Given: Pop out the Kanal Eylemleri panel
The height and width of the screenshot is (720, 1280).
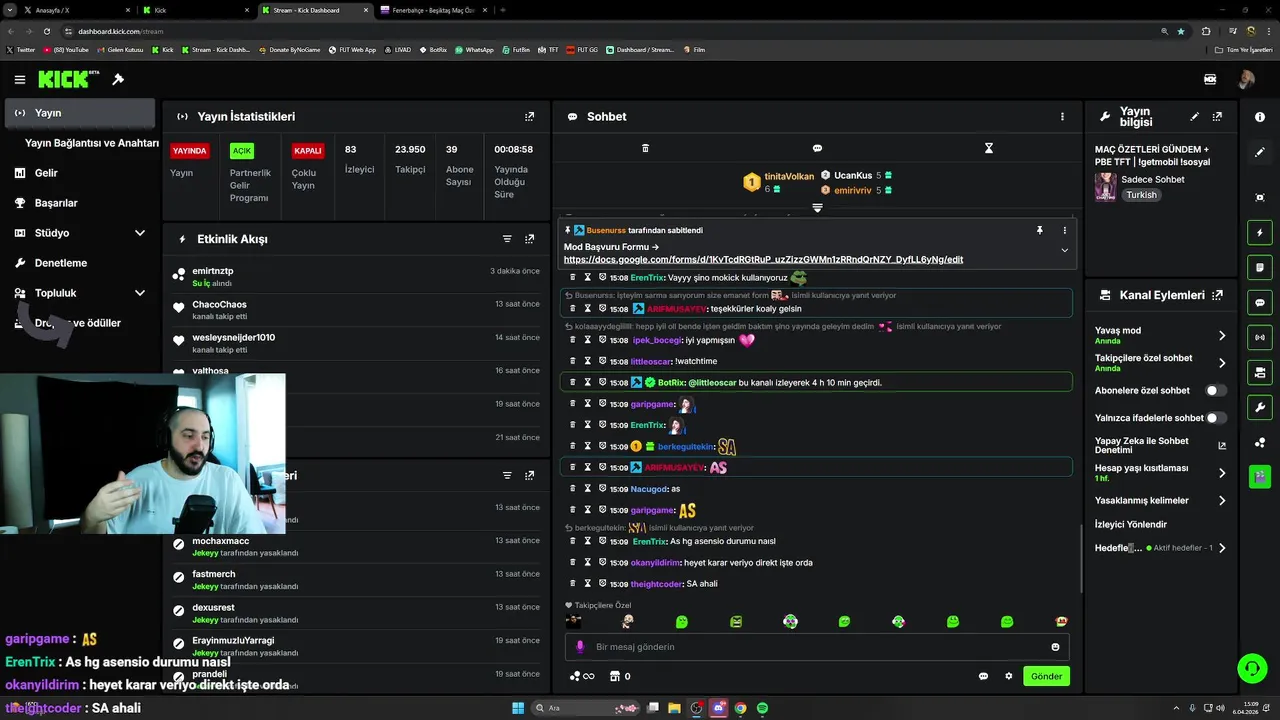Looking at the screenshot, I should coord(1217,295).
